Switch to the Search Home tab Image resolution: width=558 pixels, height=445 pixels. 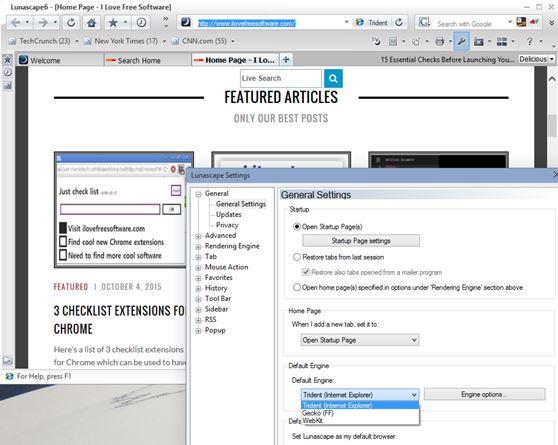pos(147,60)
